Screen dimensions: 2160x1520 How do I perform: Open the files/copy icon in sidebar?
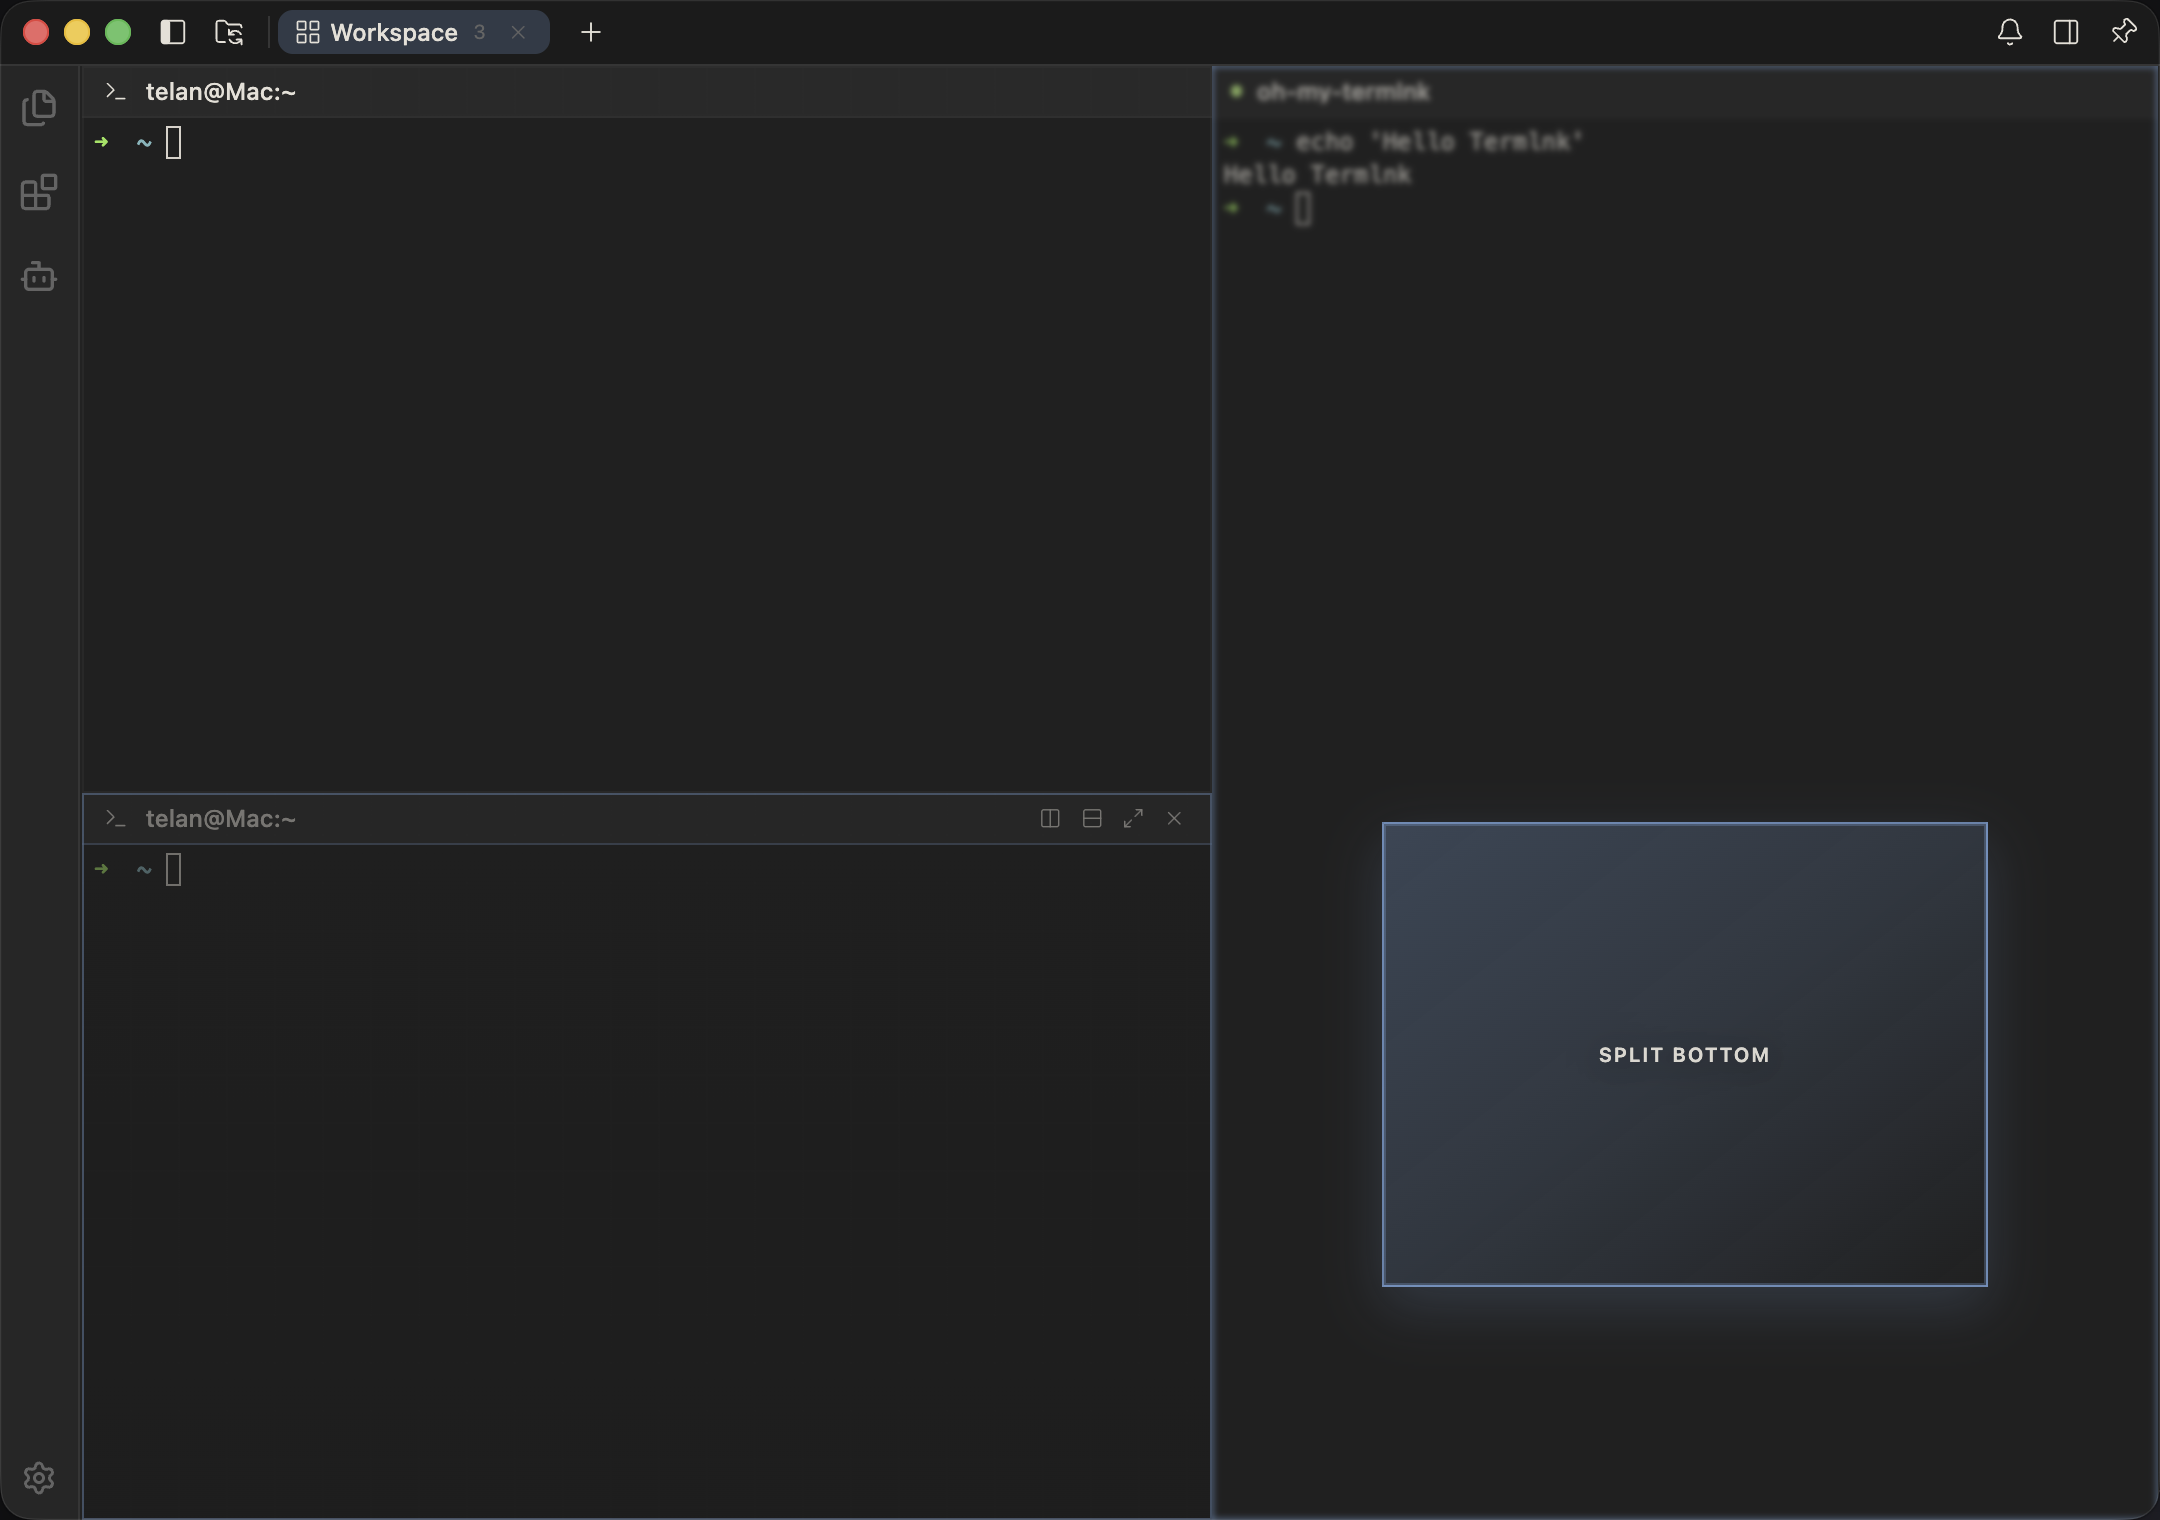click(x=39, y=108)
